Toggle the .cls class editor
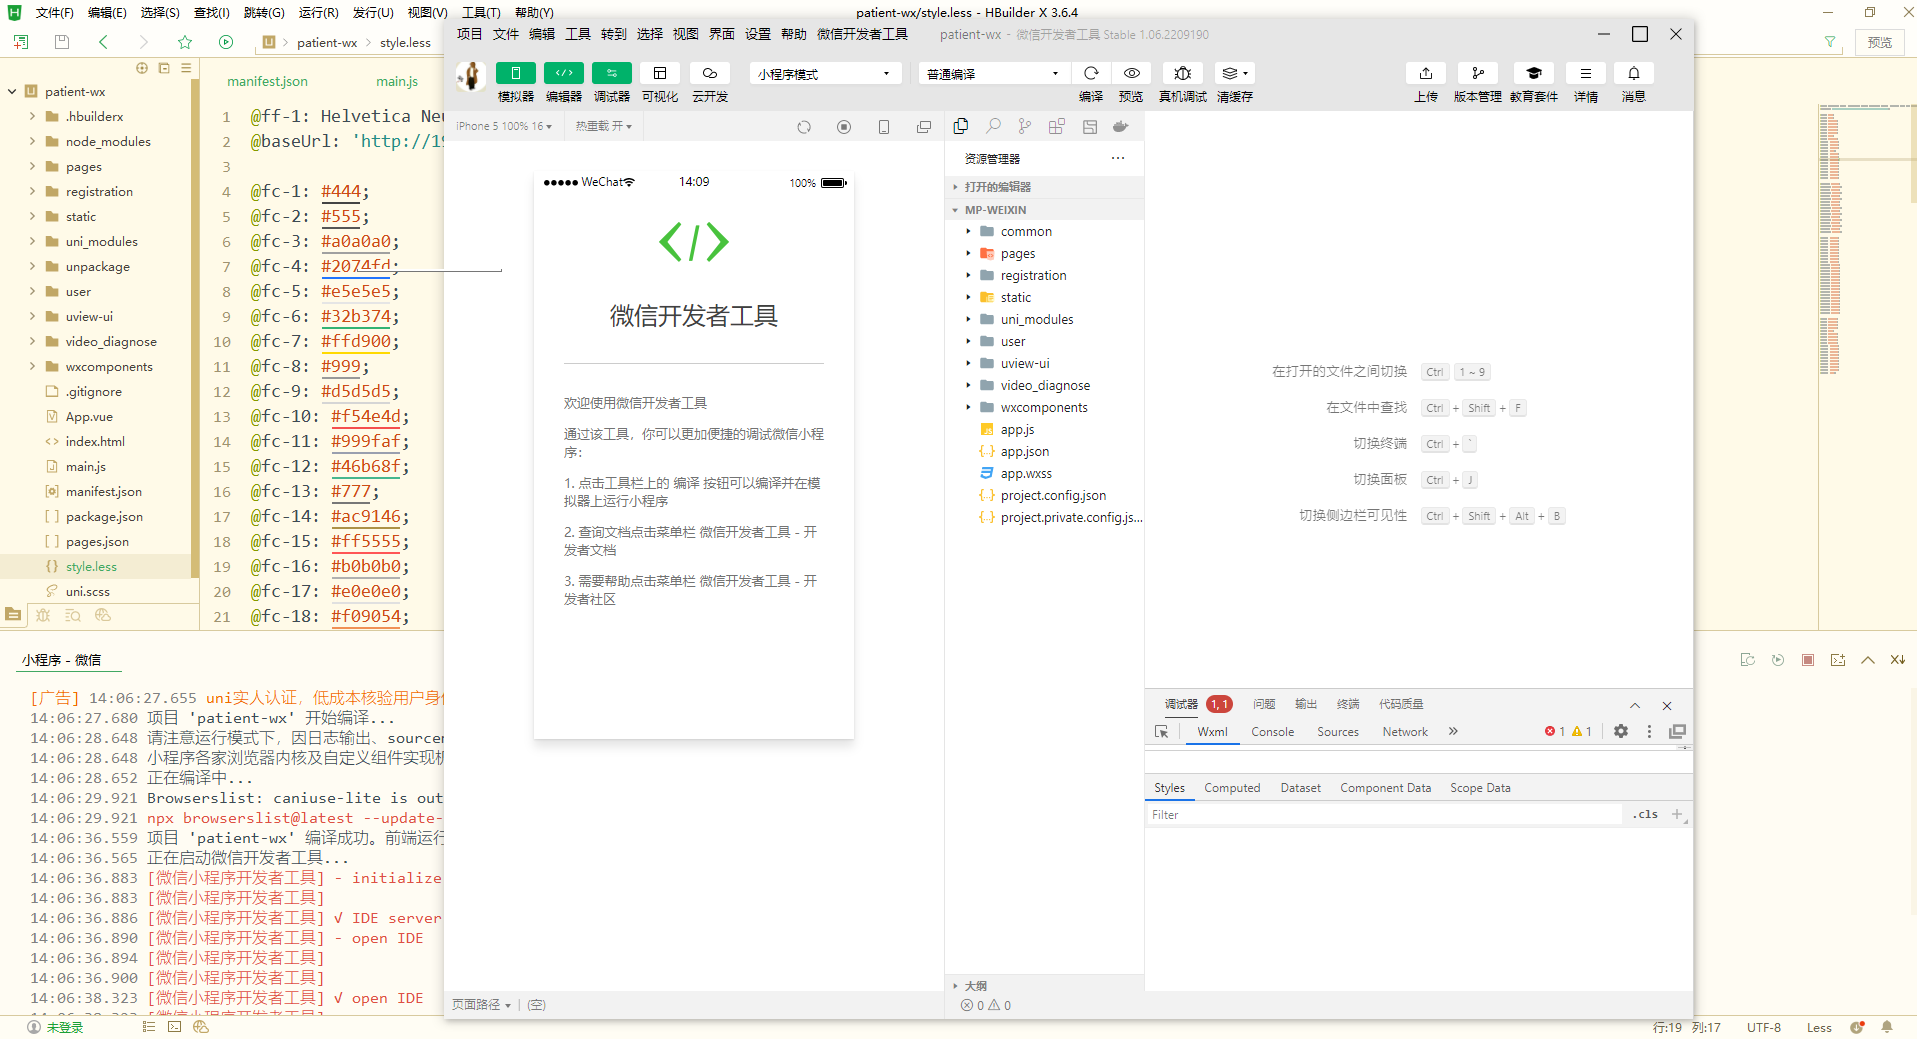 tap(1645, 814)
